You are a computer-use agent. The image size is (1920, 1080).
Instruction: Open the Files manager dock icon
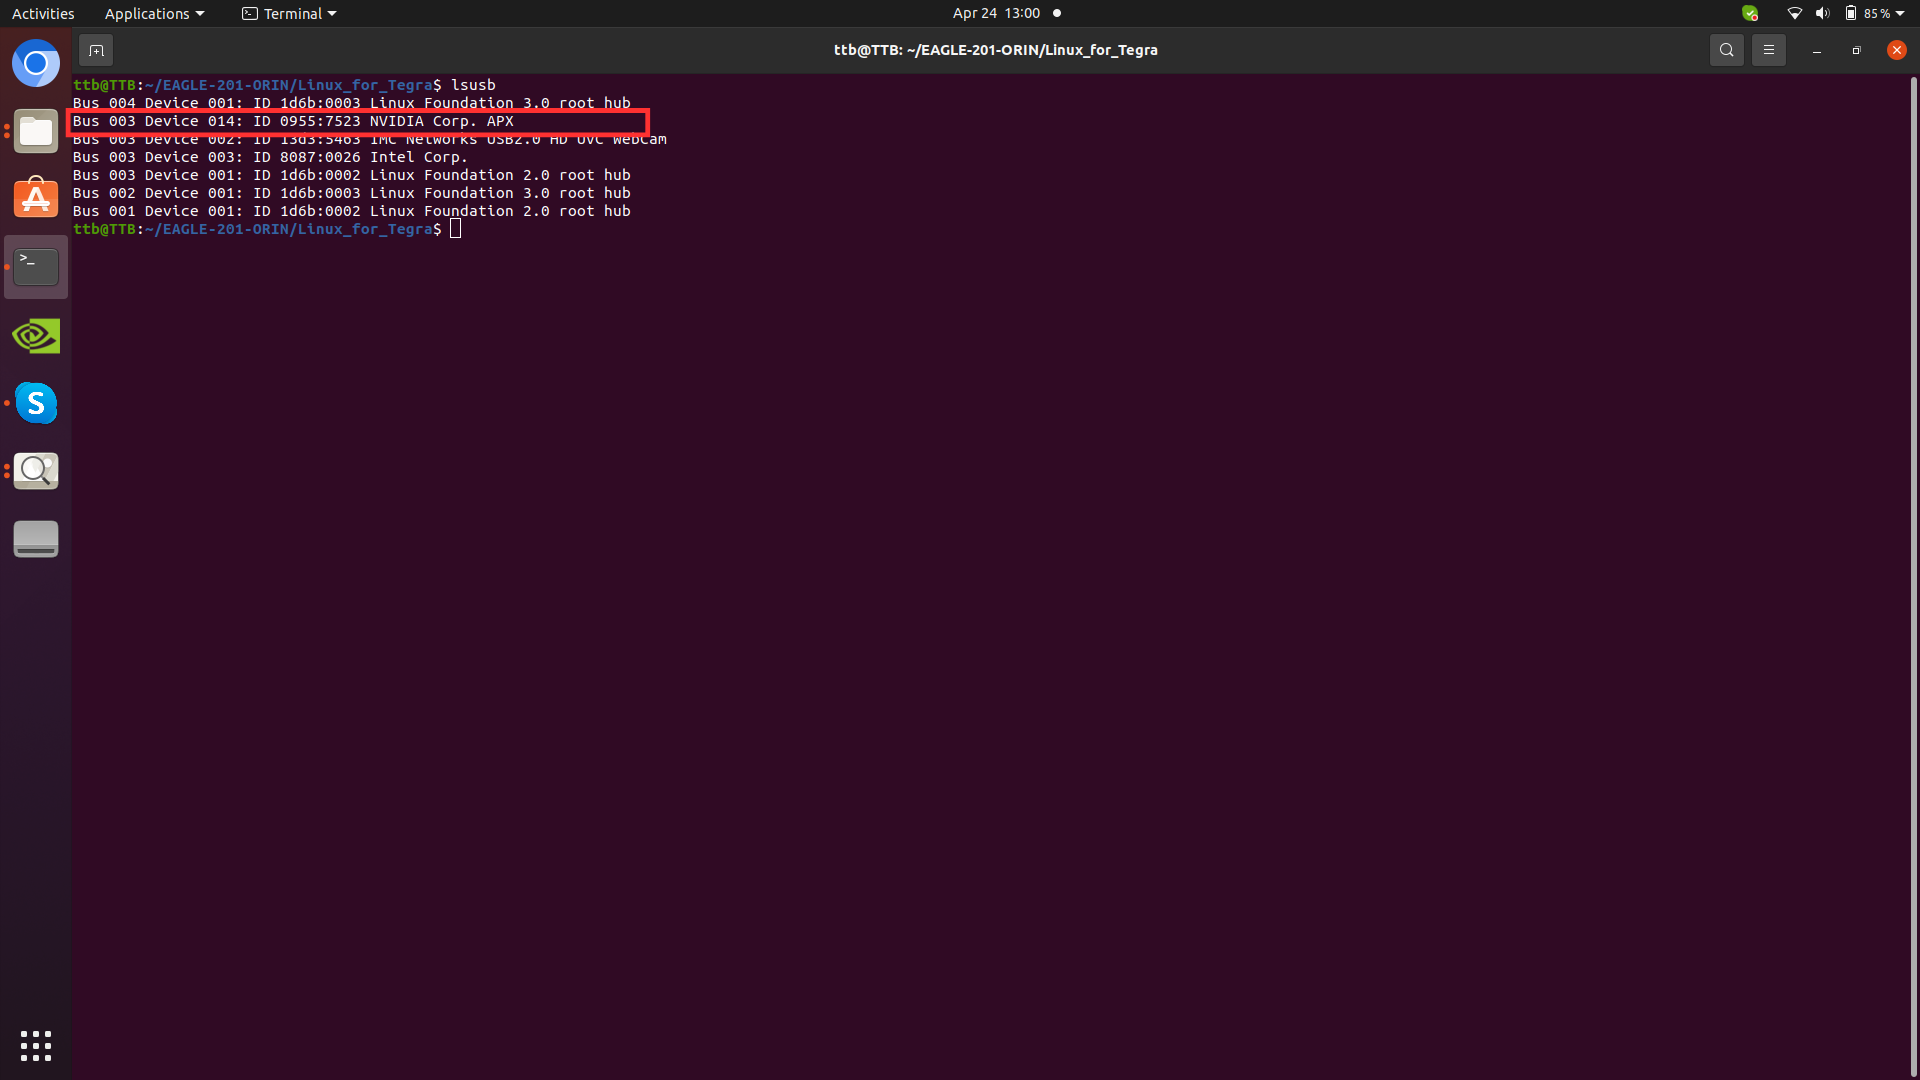(36, 131)
